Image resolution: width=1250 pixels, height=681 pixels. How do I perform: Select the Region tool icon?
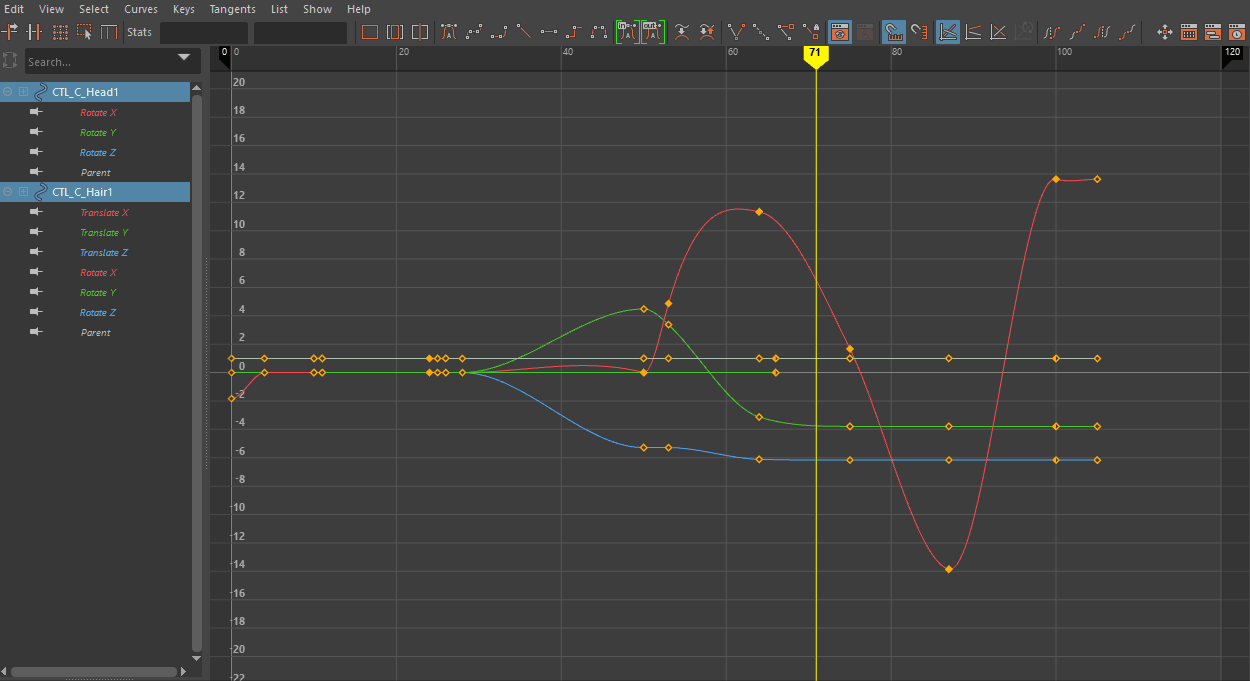[85, 32]
